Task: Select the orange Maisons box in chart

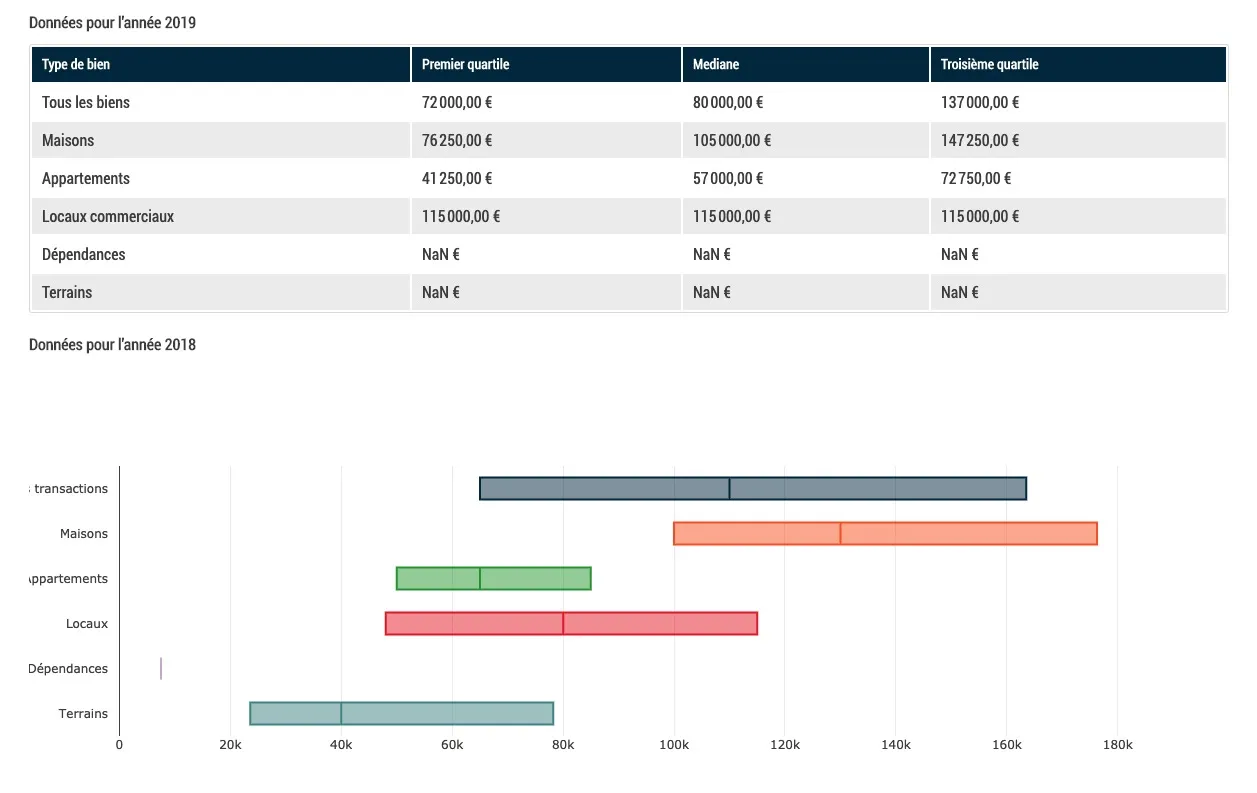Action: (885, 534)
